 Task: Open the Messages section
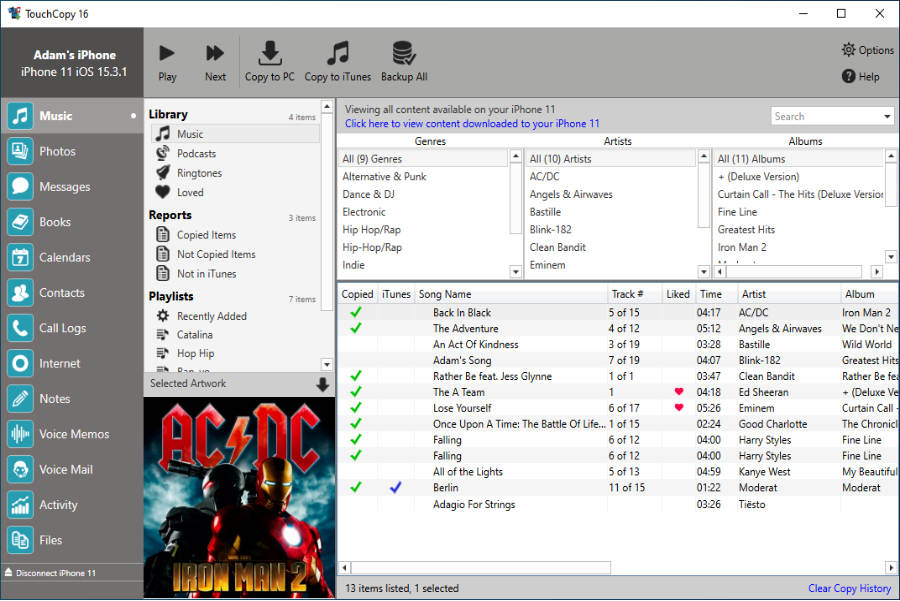(x=72, y=187)
